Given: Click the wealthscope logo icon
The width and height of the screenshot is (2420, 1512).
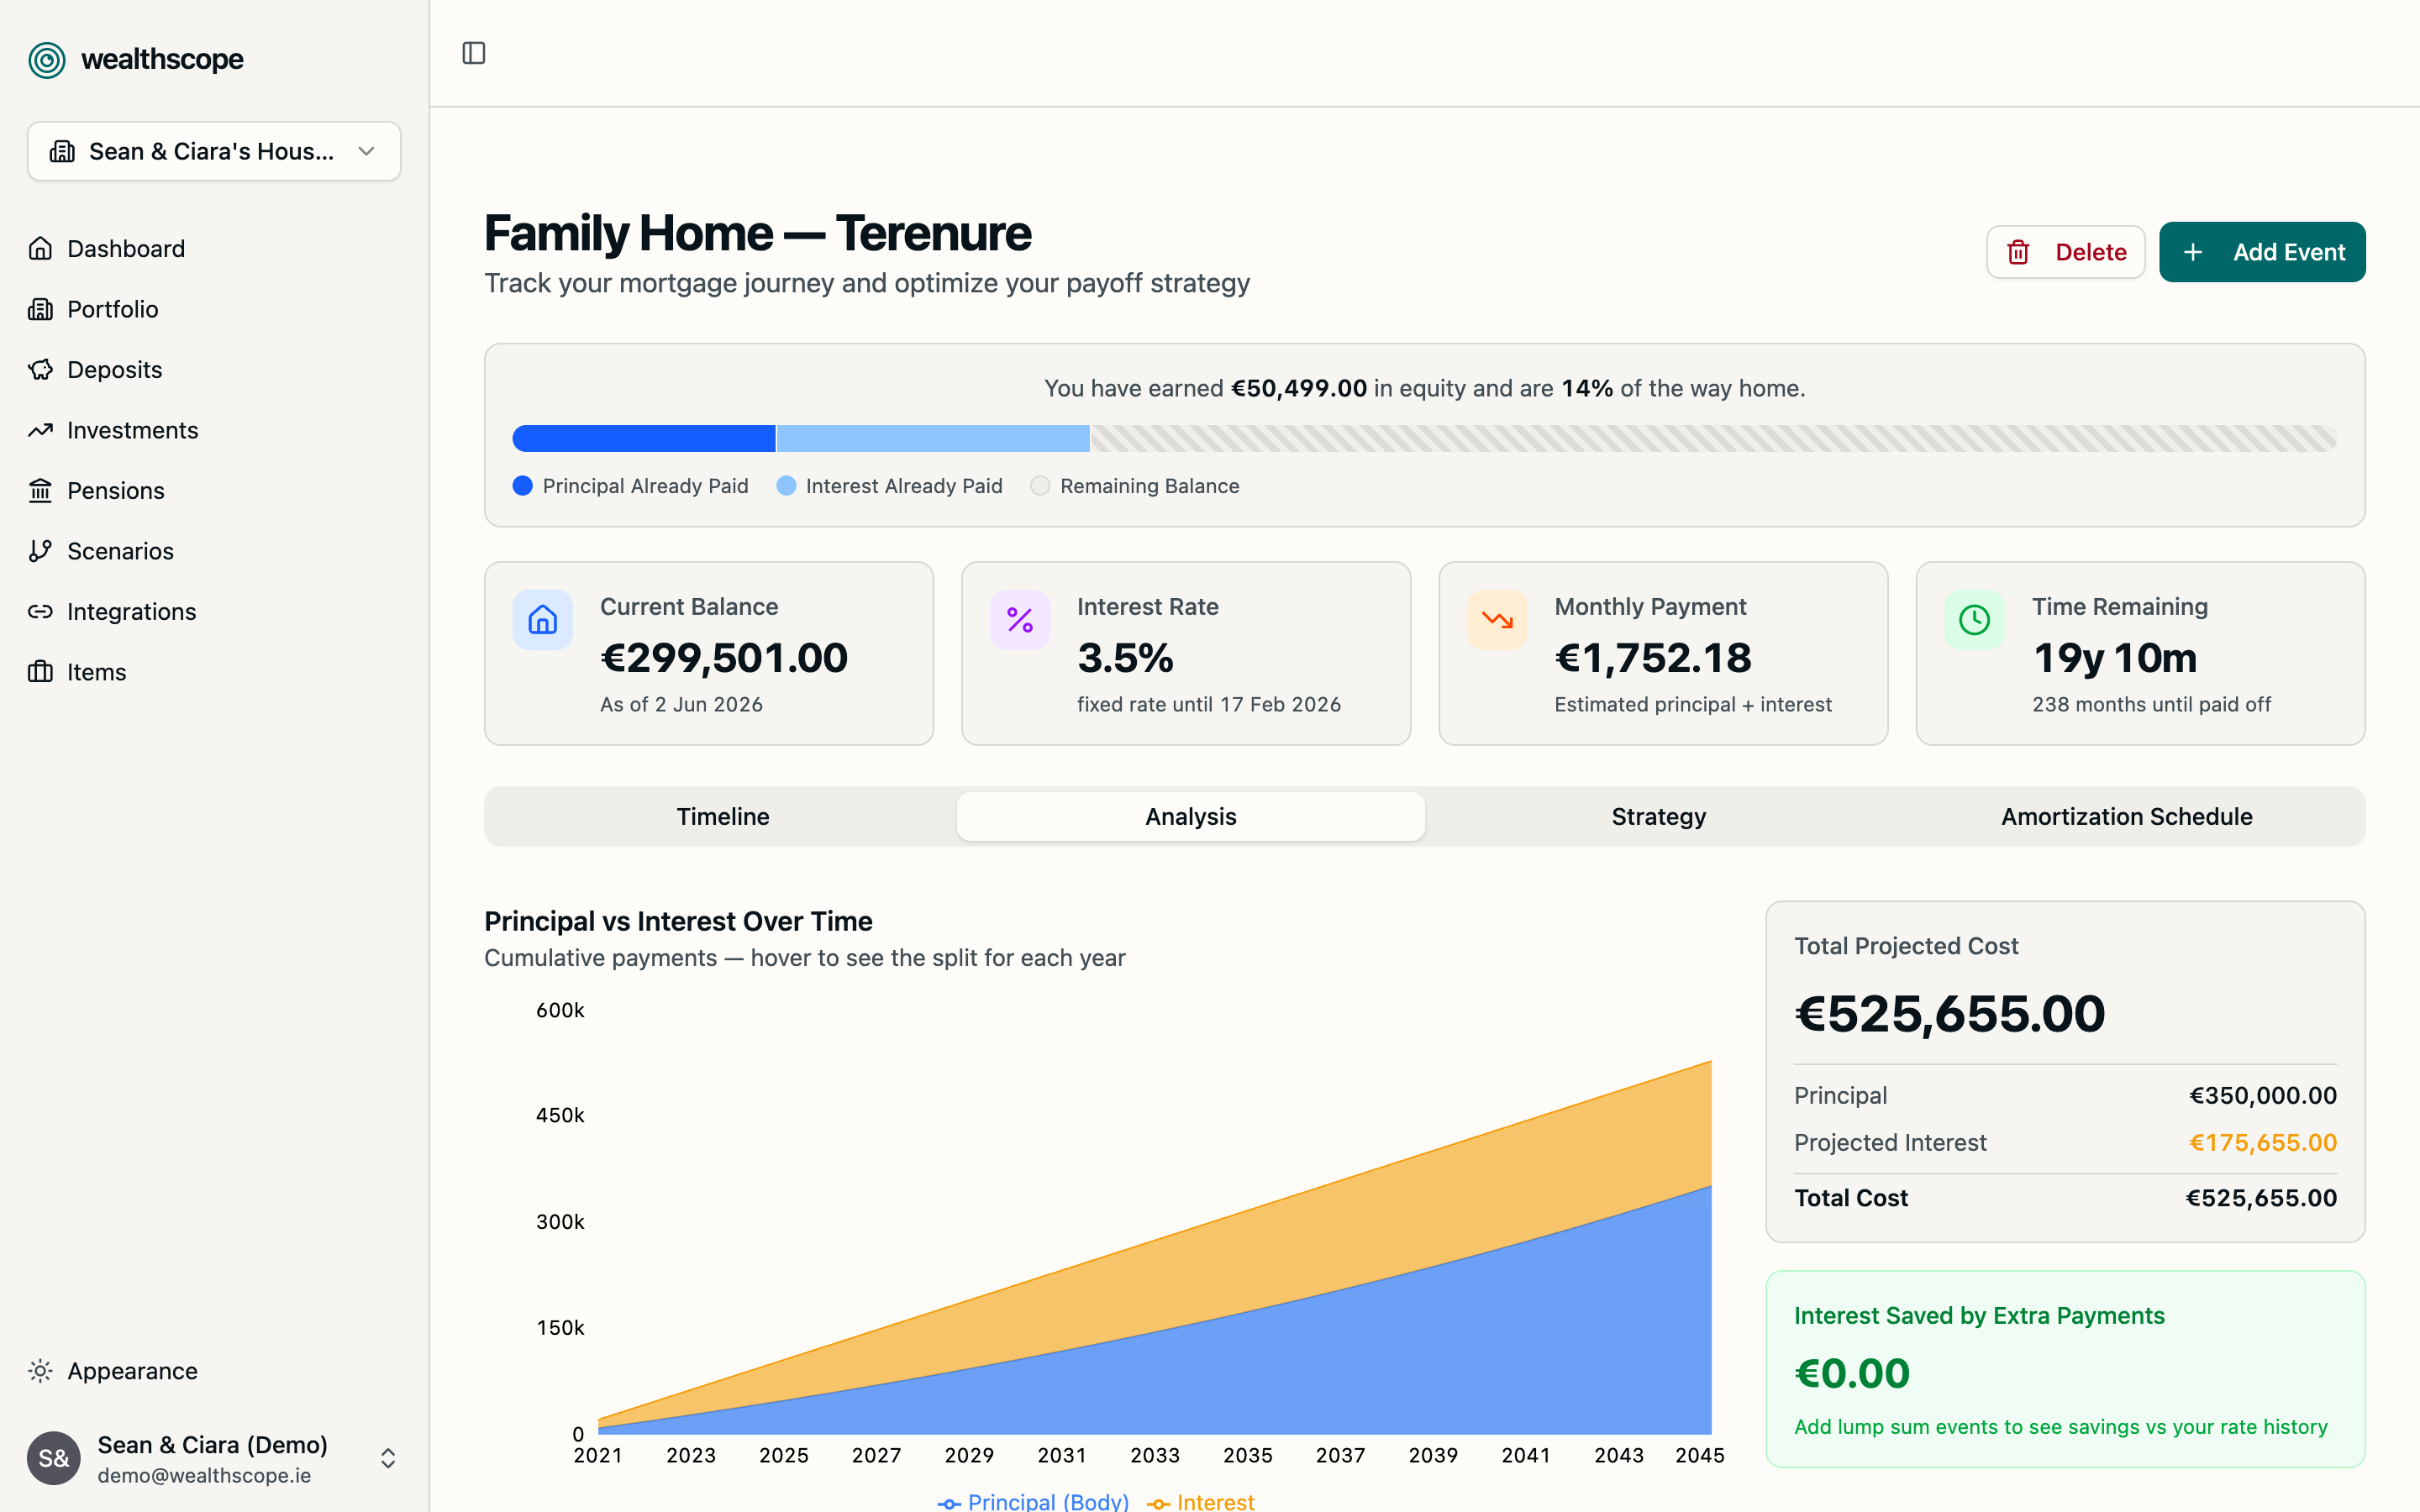Looking at the screenshot, I should [x=47, y=60].
